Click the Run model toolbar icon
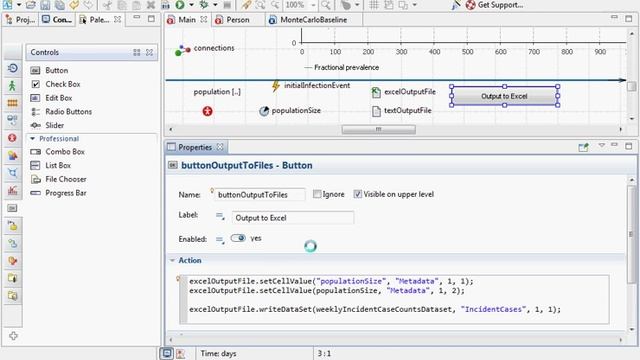 click(x=180, y=5)
